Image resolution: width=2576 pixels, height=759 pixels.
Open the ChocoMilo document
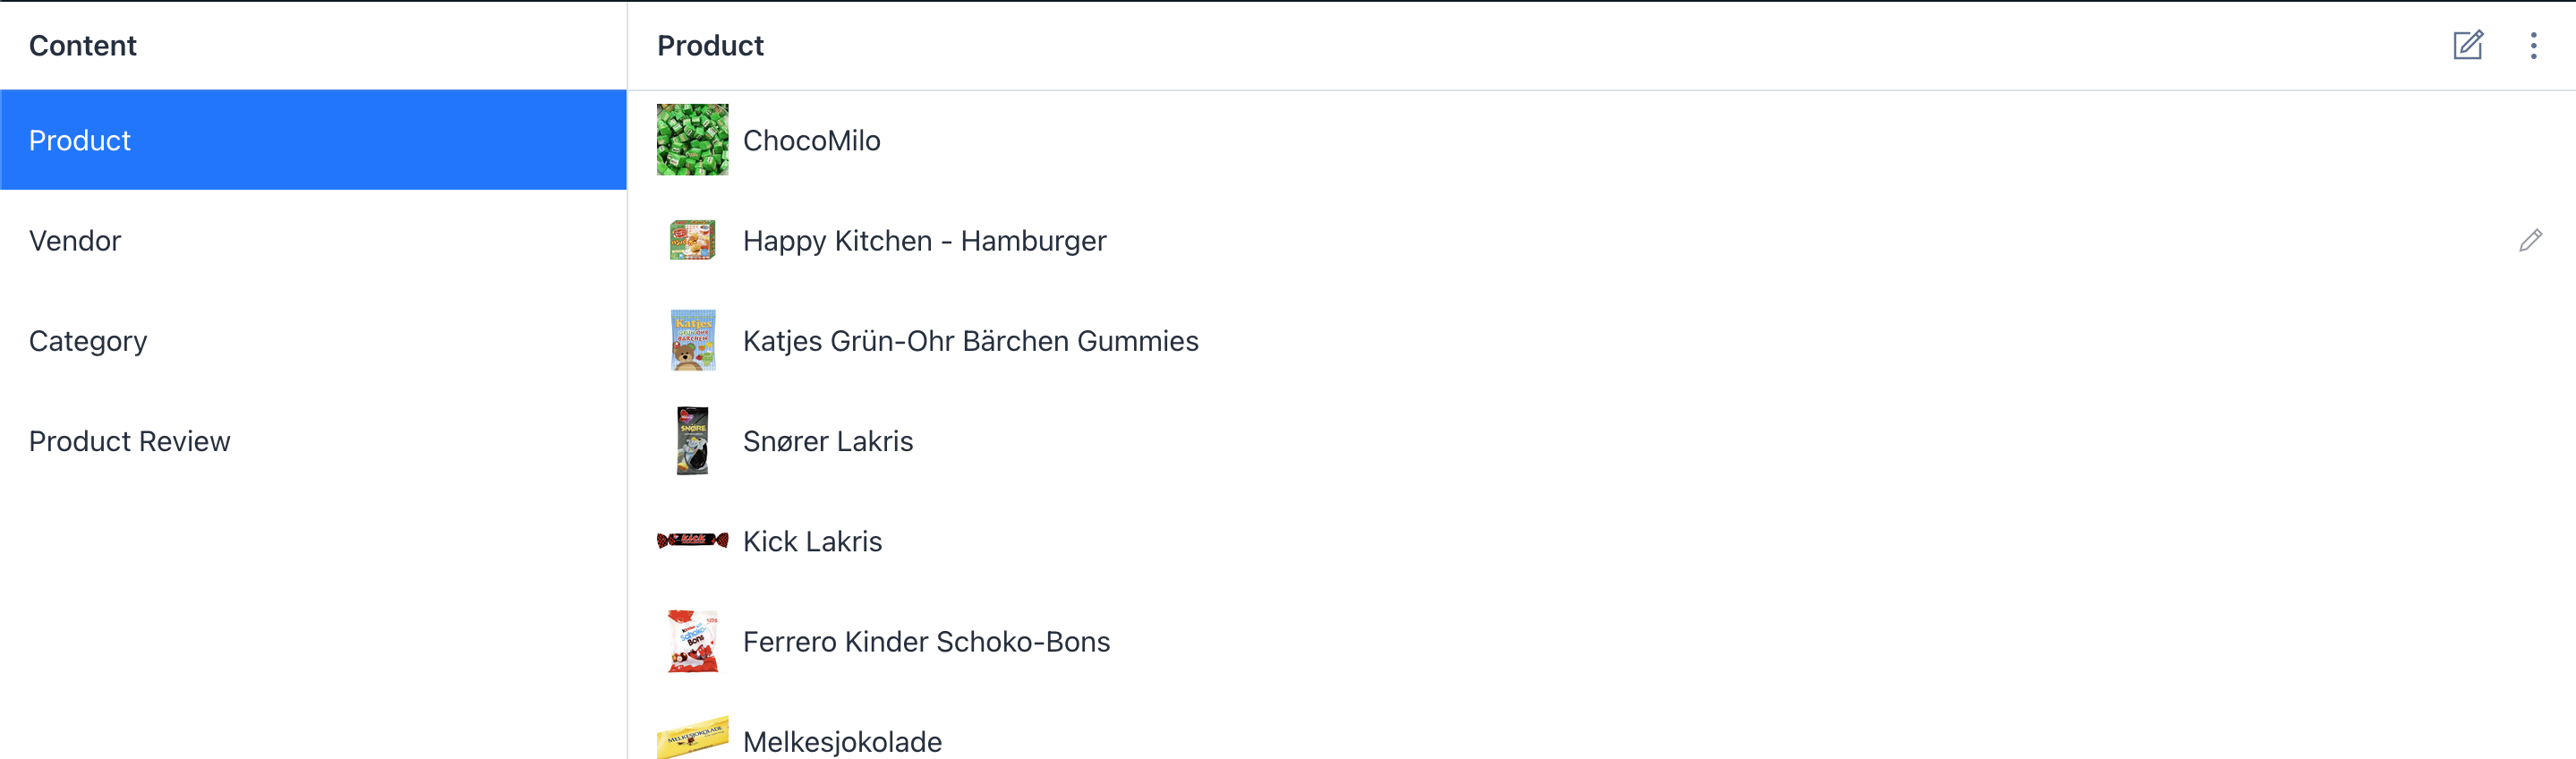pos(1601,140)
